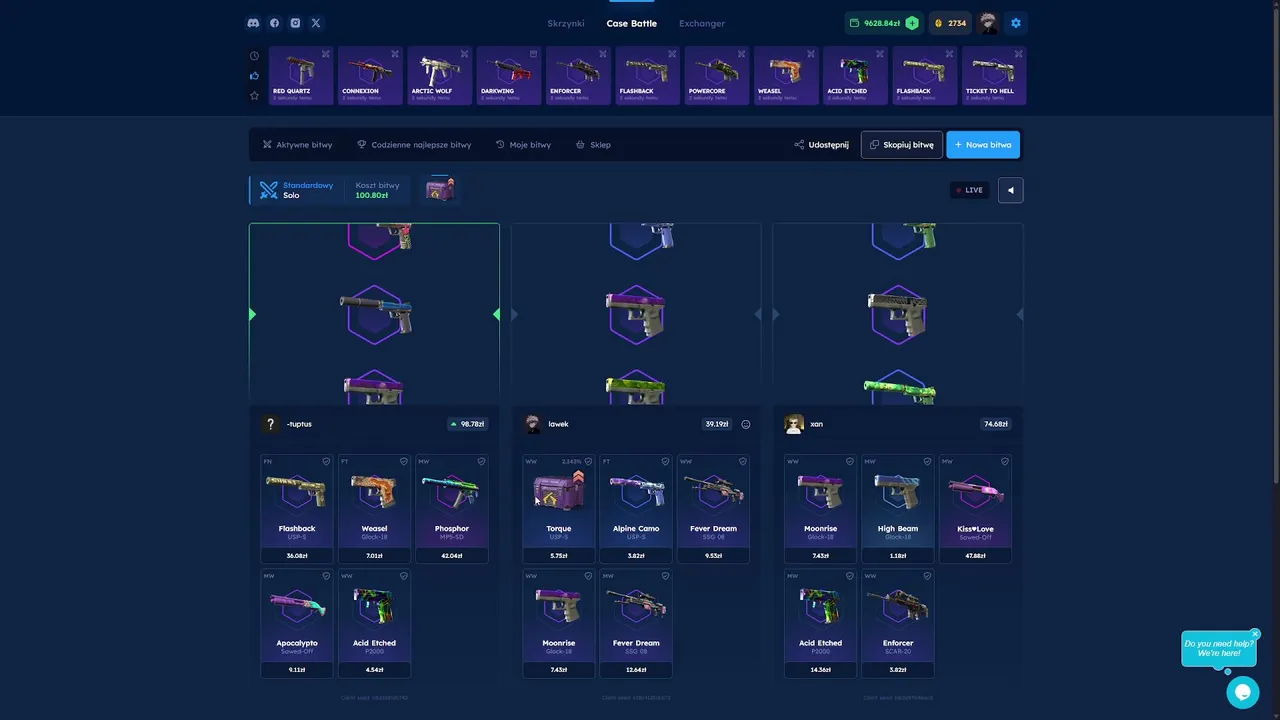Click the shield icon on Torque item

click(x=588, y=461)
